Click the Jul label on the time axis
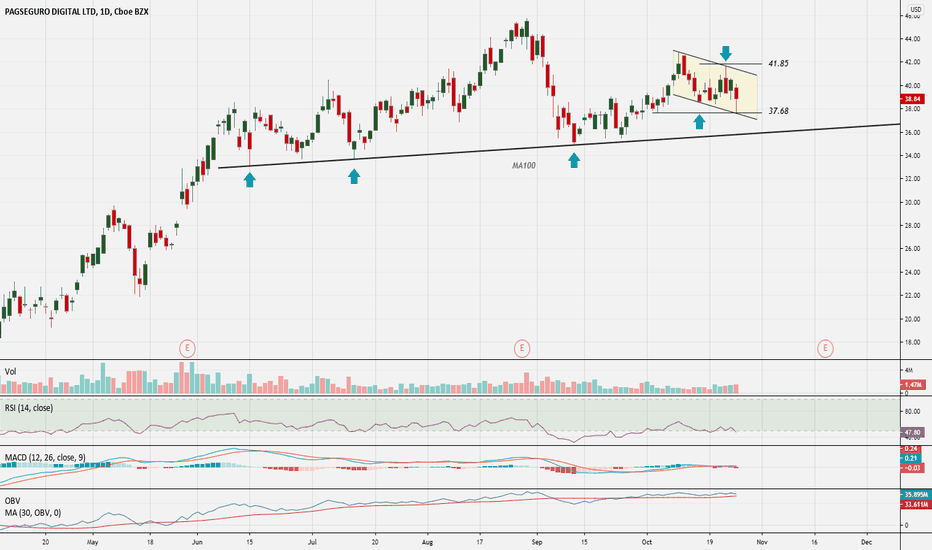 (313, 542)
